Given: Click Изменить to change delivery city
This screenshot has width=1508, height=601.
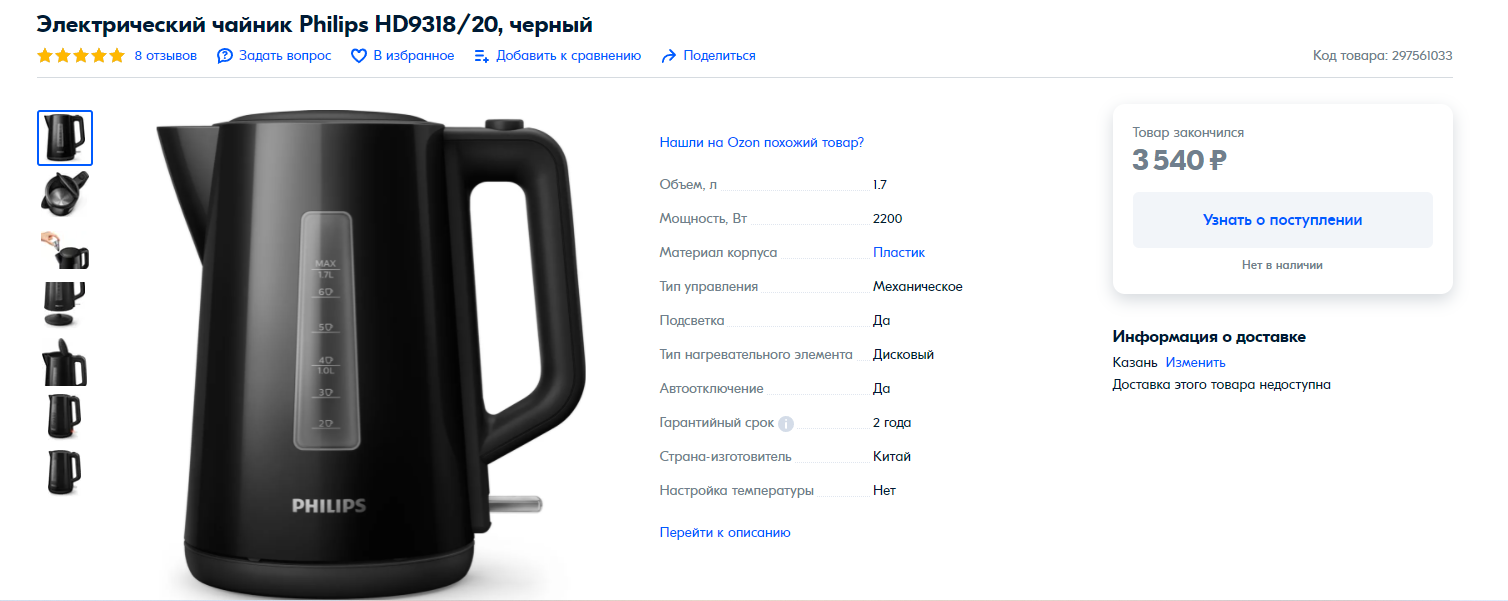Looking at the screenshot, I should [x=1195, y=362].
